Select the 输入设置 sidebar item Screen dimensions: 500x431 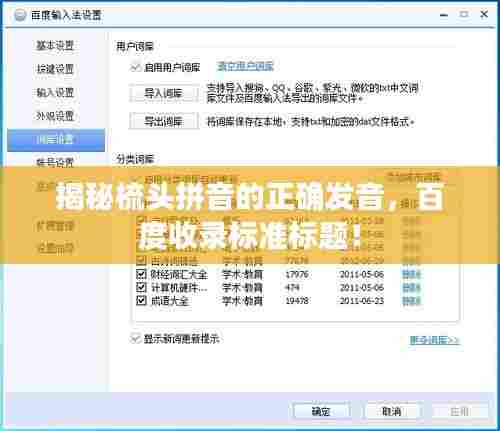[x=55, y=92]
